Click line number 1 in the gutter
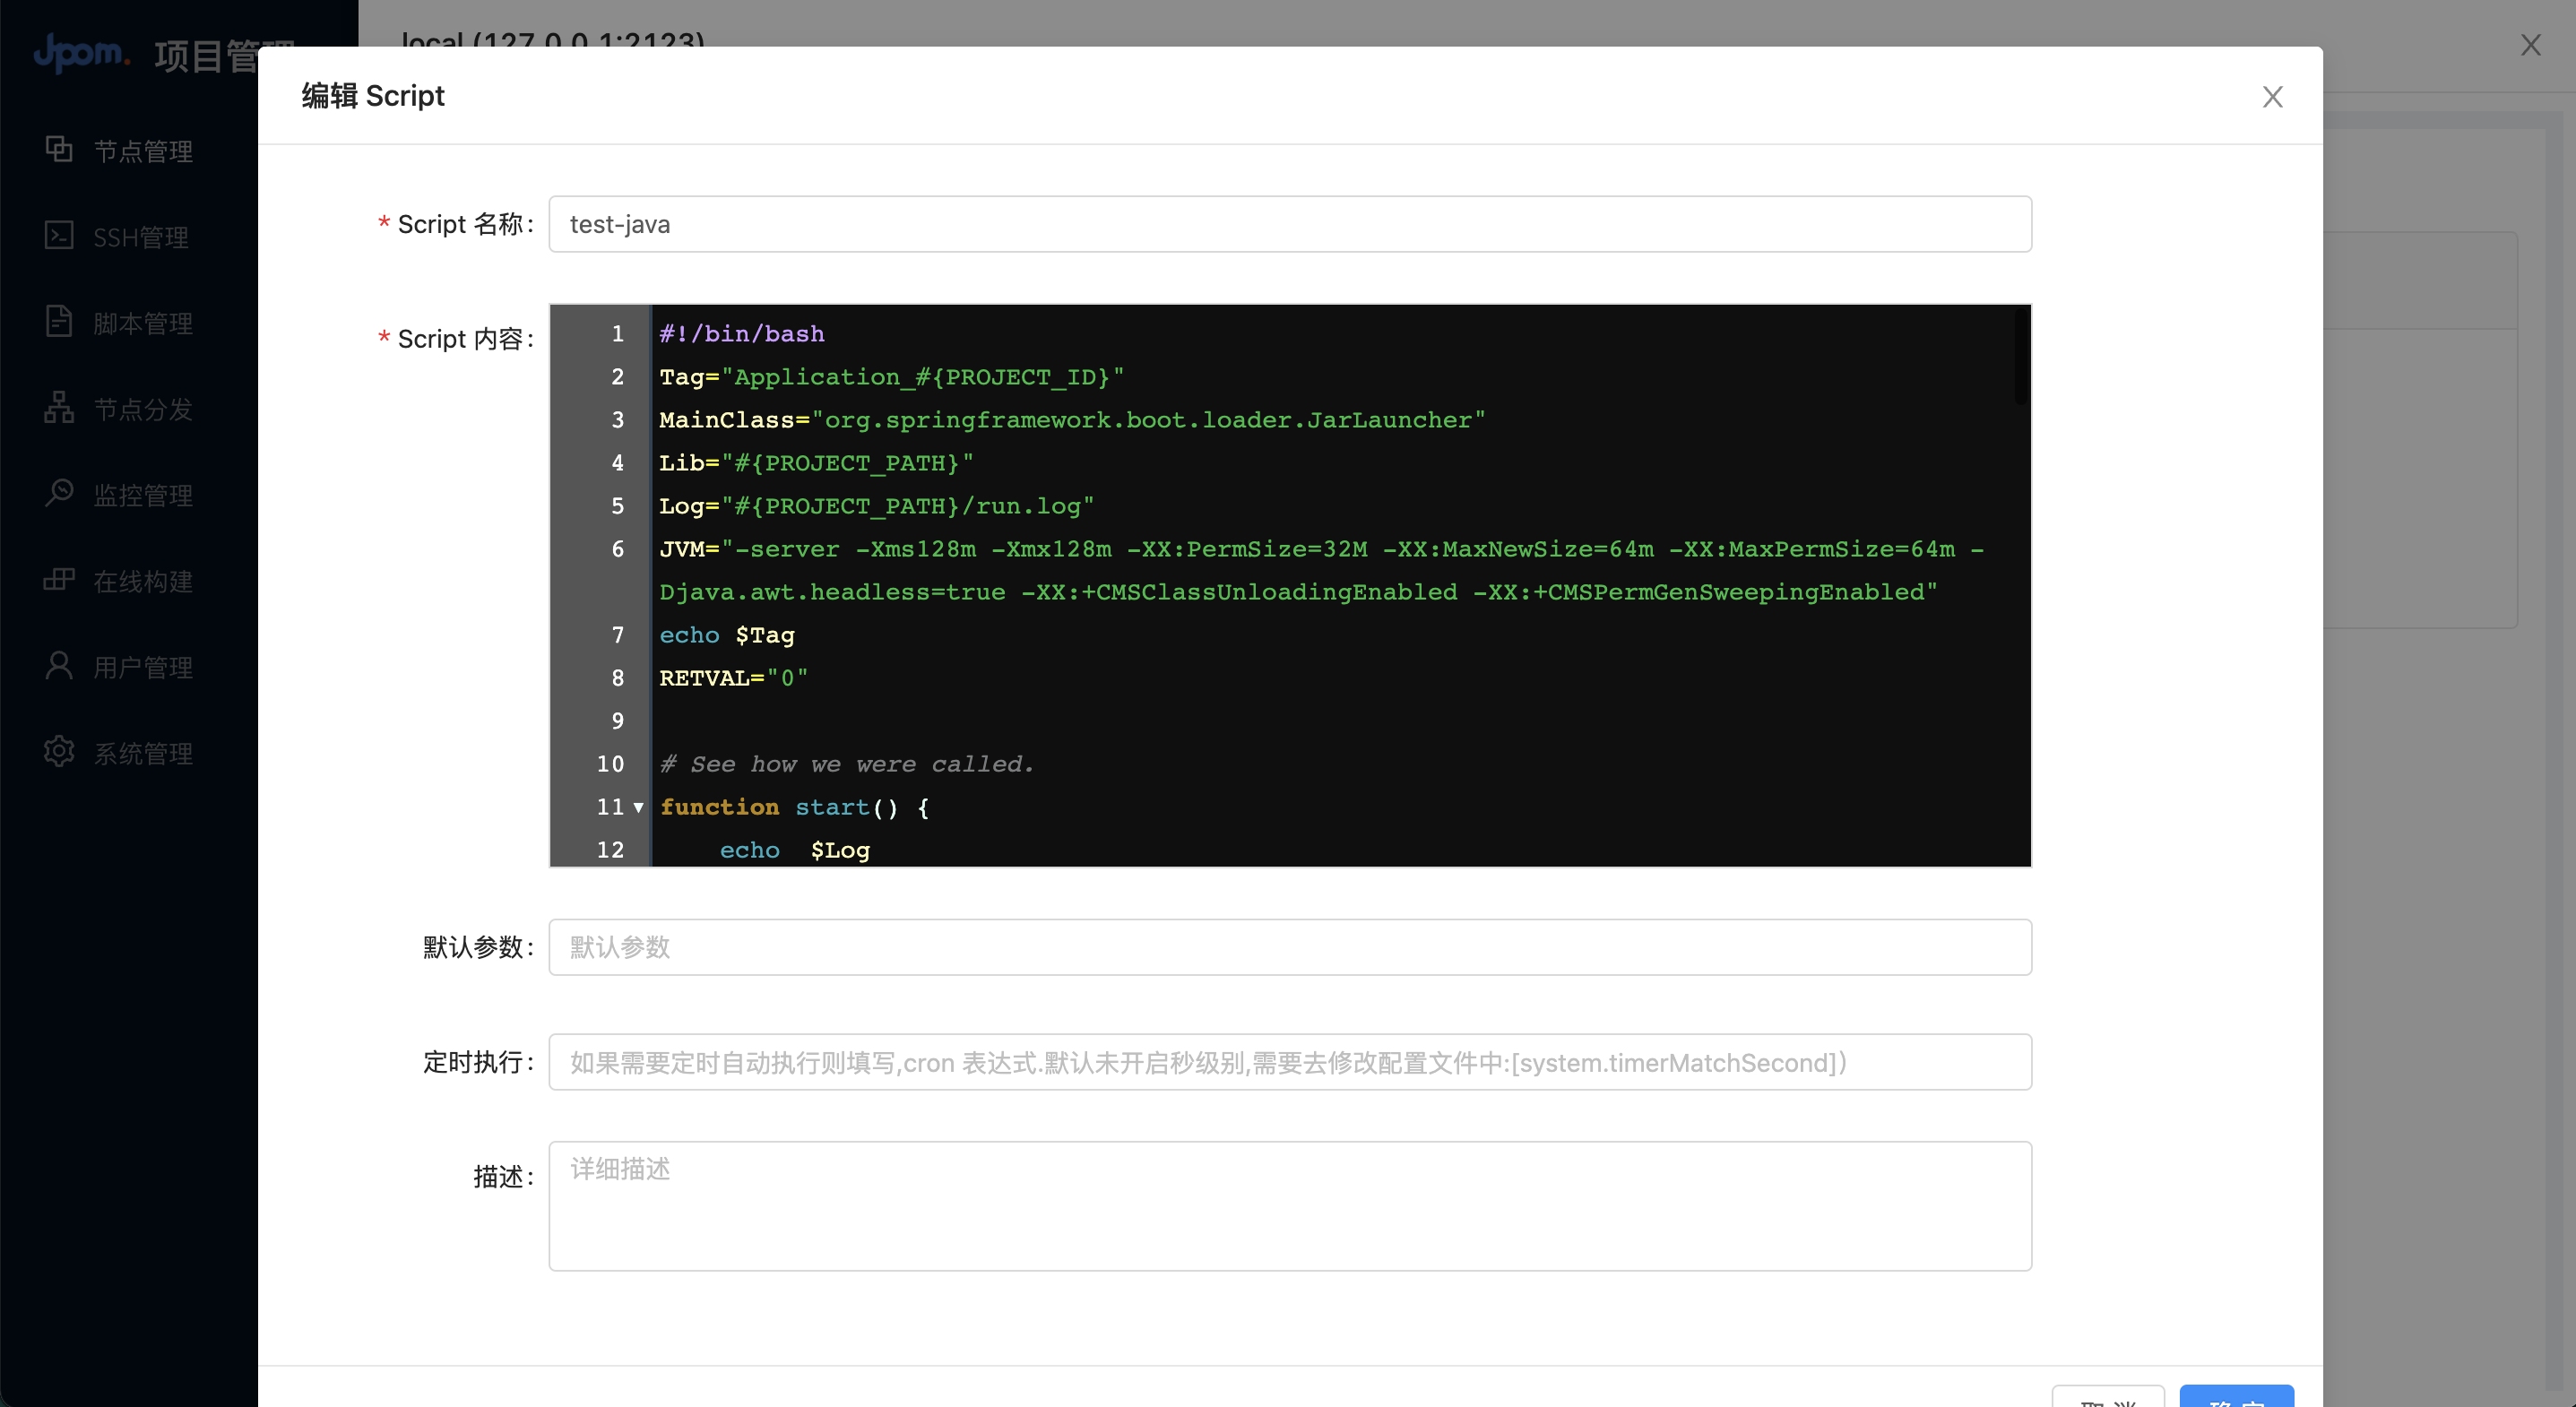The image size is (2576, 1407). point(618,334)
